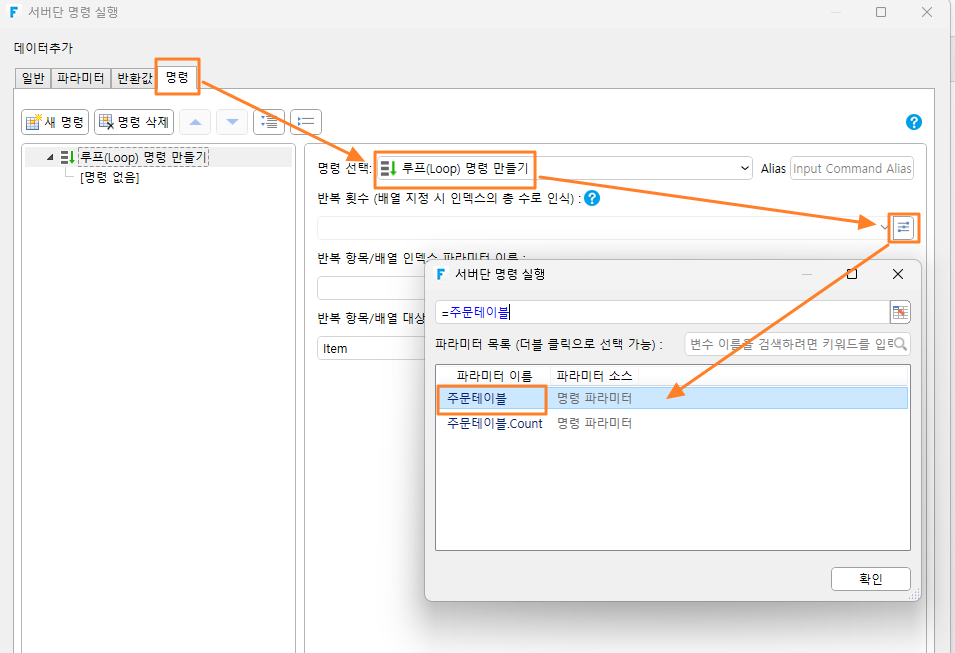The width and height of the screenshot is (955, 653).
Task: Click the 확인 button in the dialog
Action: coord(870,579)
